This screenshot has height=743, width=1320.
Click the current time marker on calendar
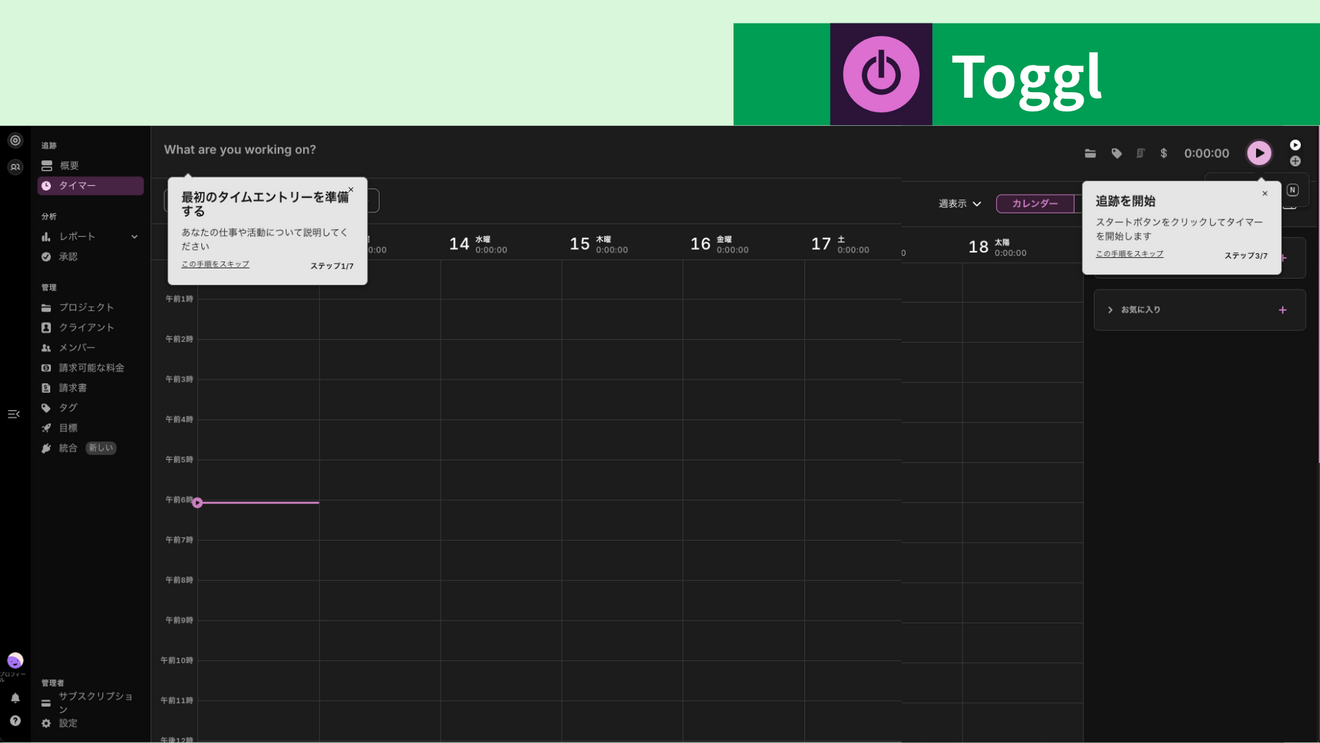[x=197, y=503]
